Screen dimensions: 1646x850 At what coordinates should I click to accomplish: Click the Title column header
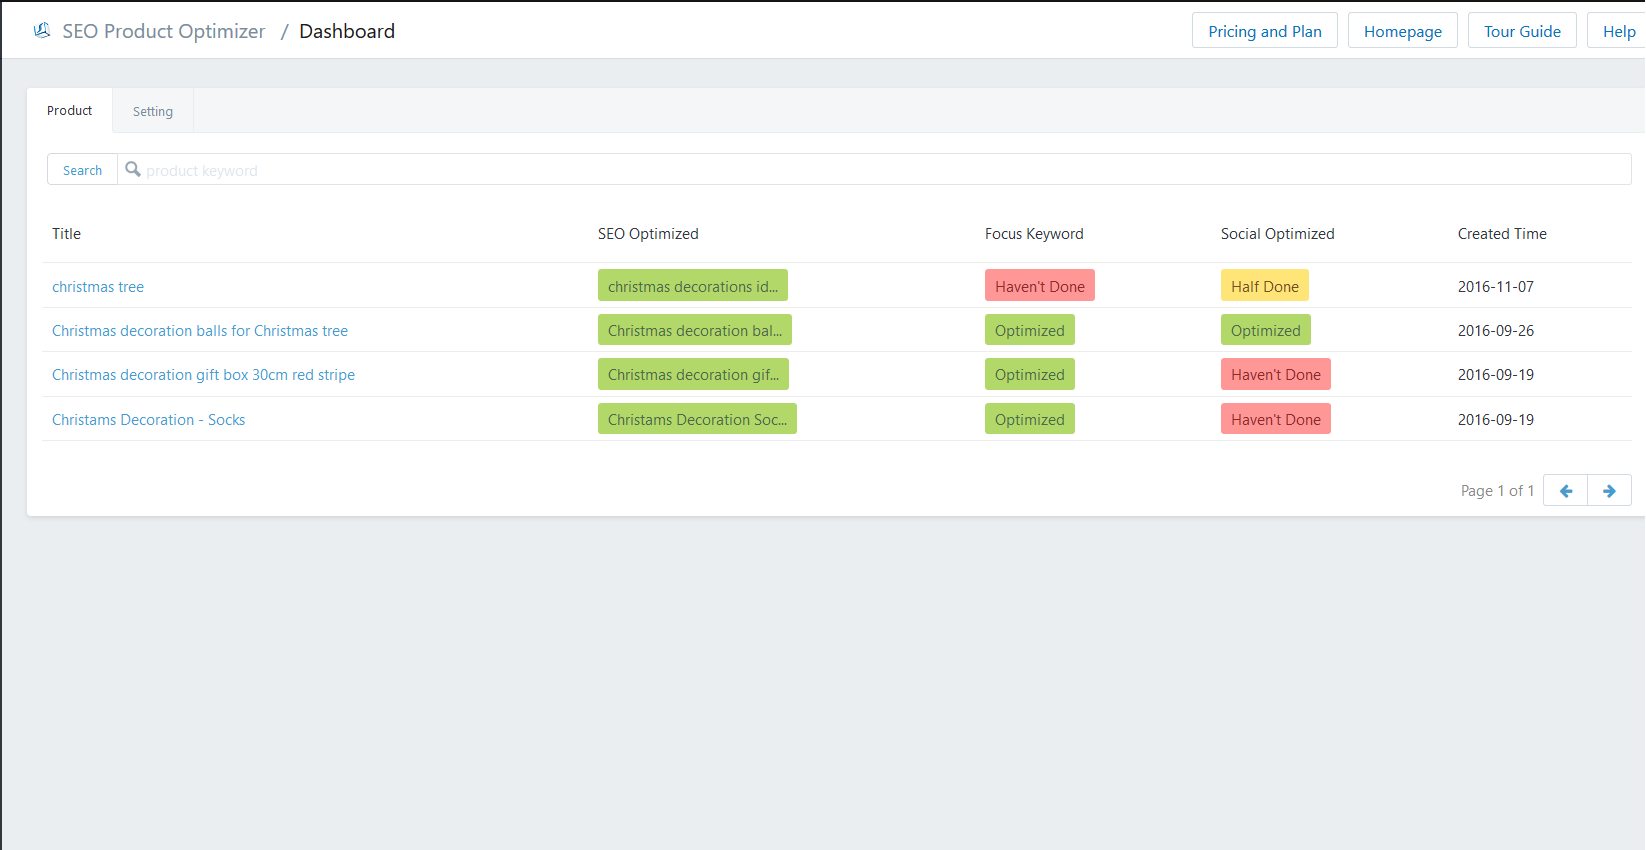[x=66, y=234]
